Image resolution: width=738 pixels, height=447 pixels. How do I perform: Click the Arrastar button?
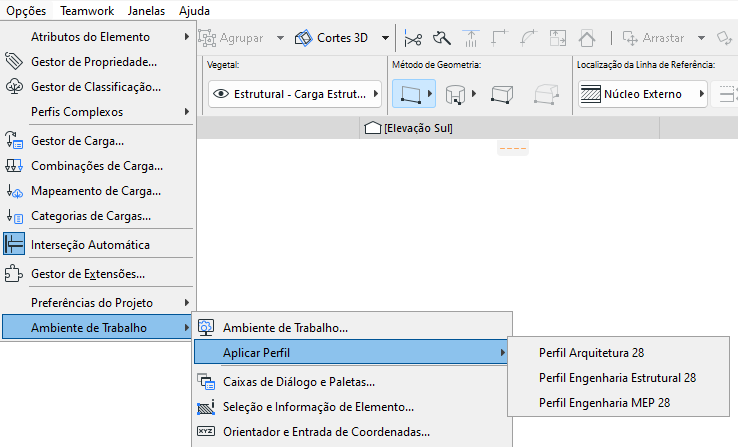coord(653,38)
